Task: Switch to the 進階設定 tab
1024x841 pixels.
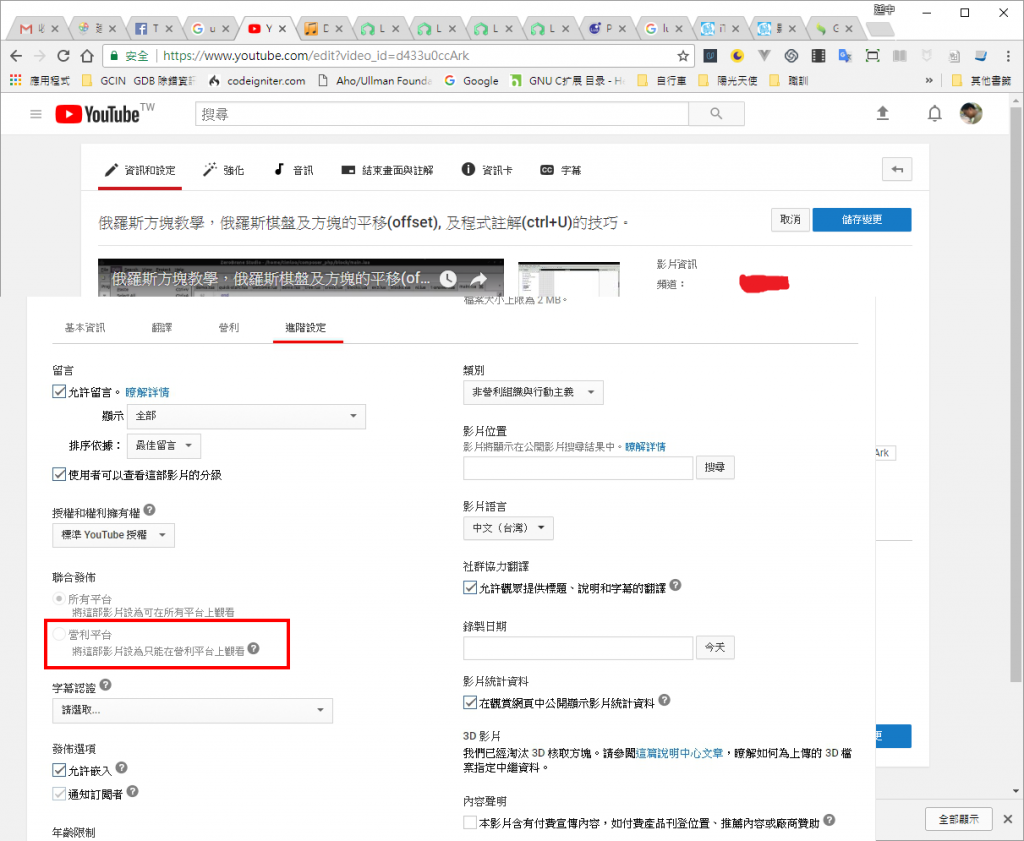Action: pos(306,327)
